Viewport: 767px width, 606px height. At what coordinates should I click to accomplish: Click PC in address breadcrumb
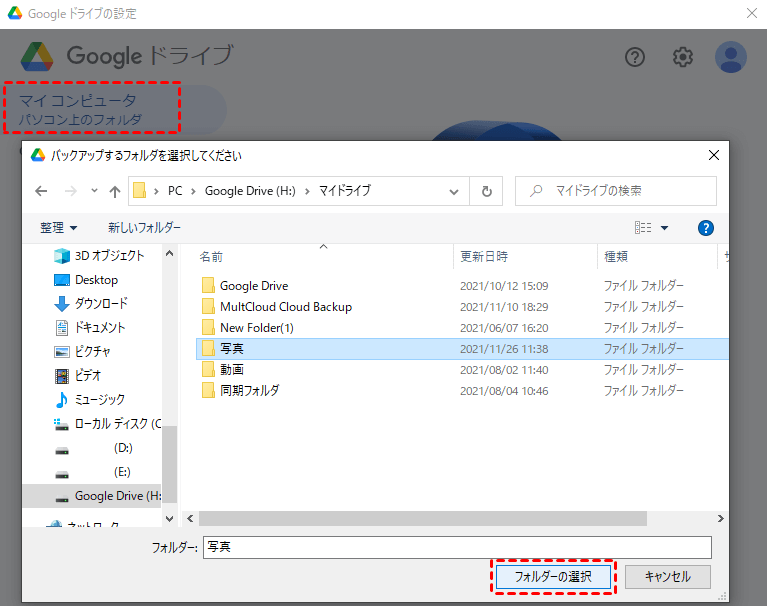point(175,191)
